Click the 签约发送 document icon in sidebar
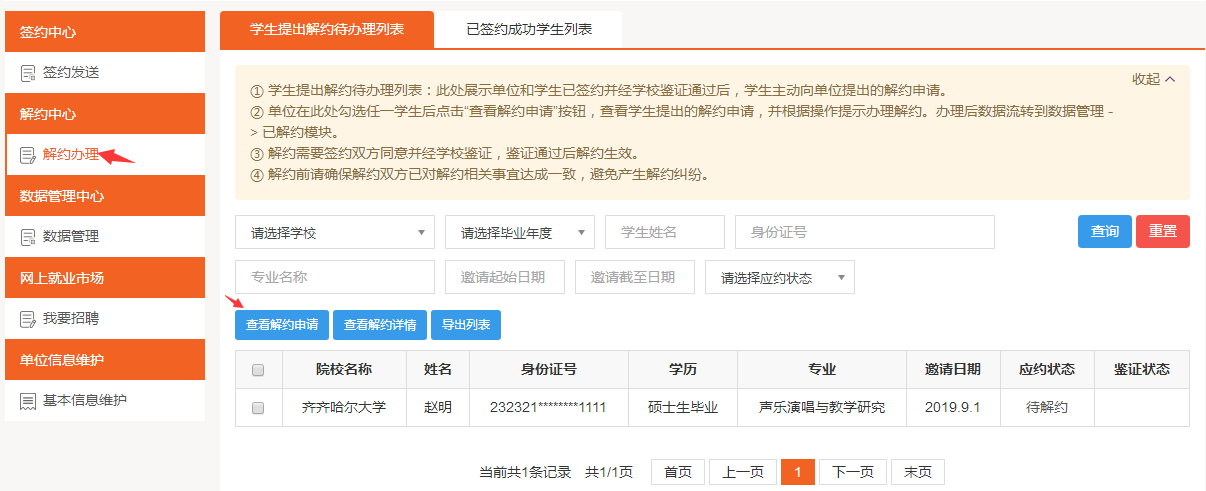Screen dimensions: 1206x491 (x=28, y=73)
